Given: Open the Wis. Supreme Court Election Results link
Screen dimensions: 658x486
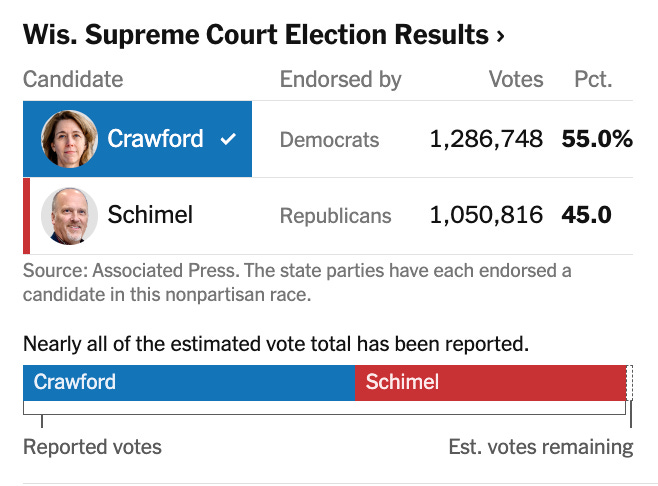Looking at the screenshot, I should click(x=255, y=36).
